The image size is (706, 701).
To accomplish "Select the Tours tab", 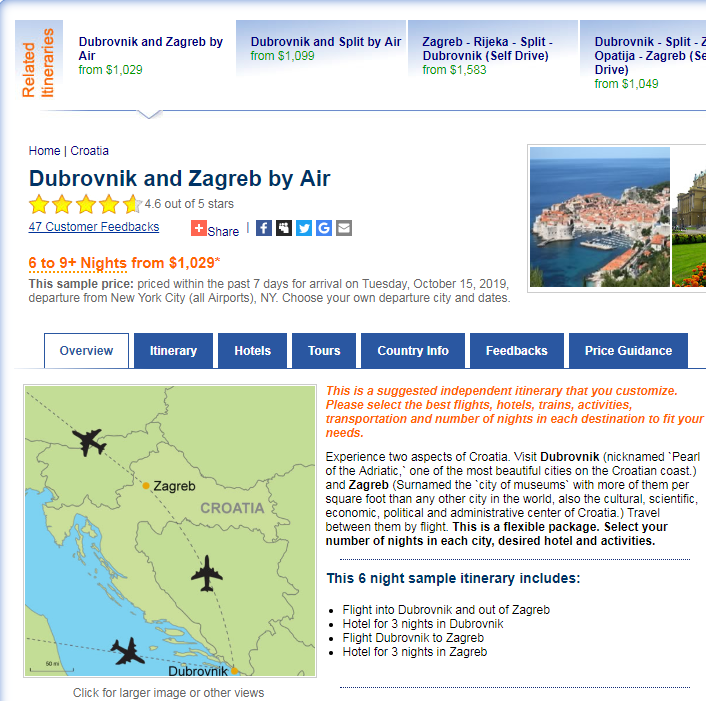I will (x=324, y=351).
